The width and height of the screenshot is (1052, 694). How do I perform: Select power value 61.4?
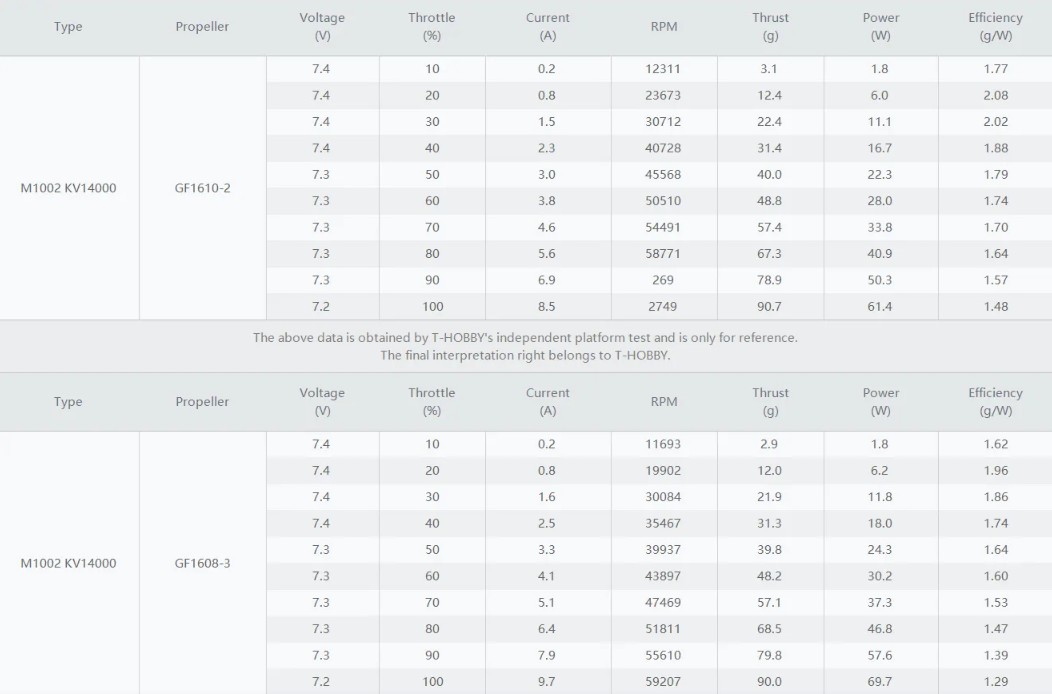pos(880,306)
